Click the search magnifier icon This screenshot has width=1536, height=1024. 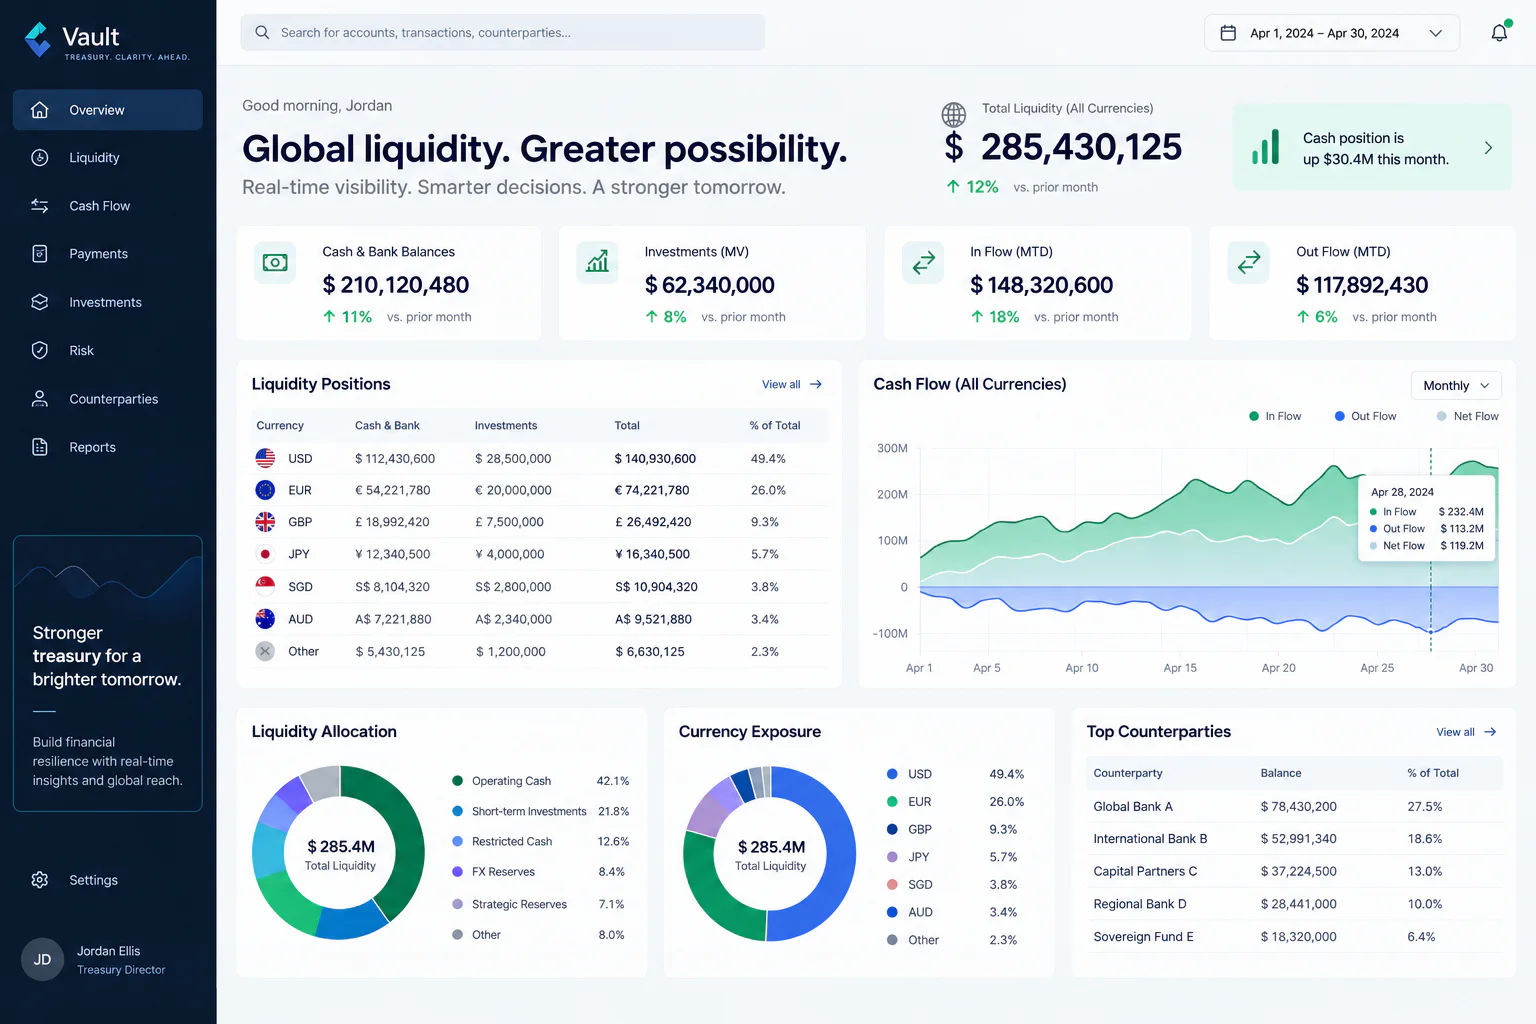pos(262,32)
